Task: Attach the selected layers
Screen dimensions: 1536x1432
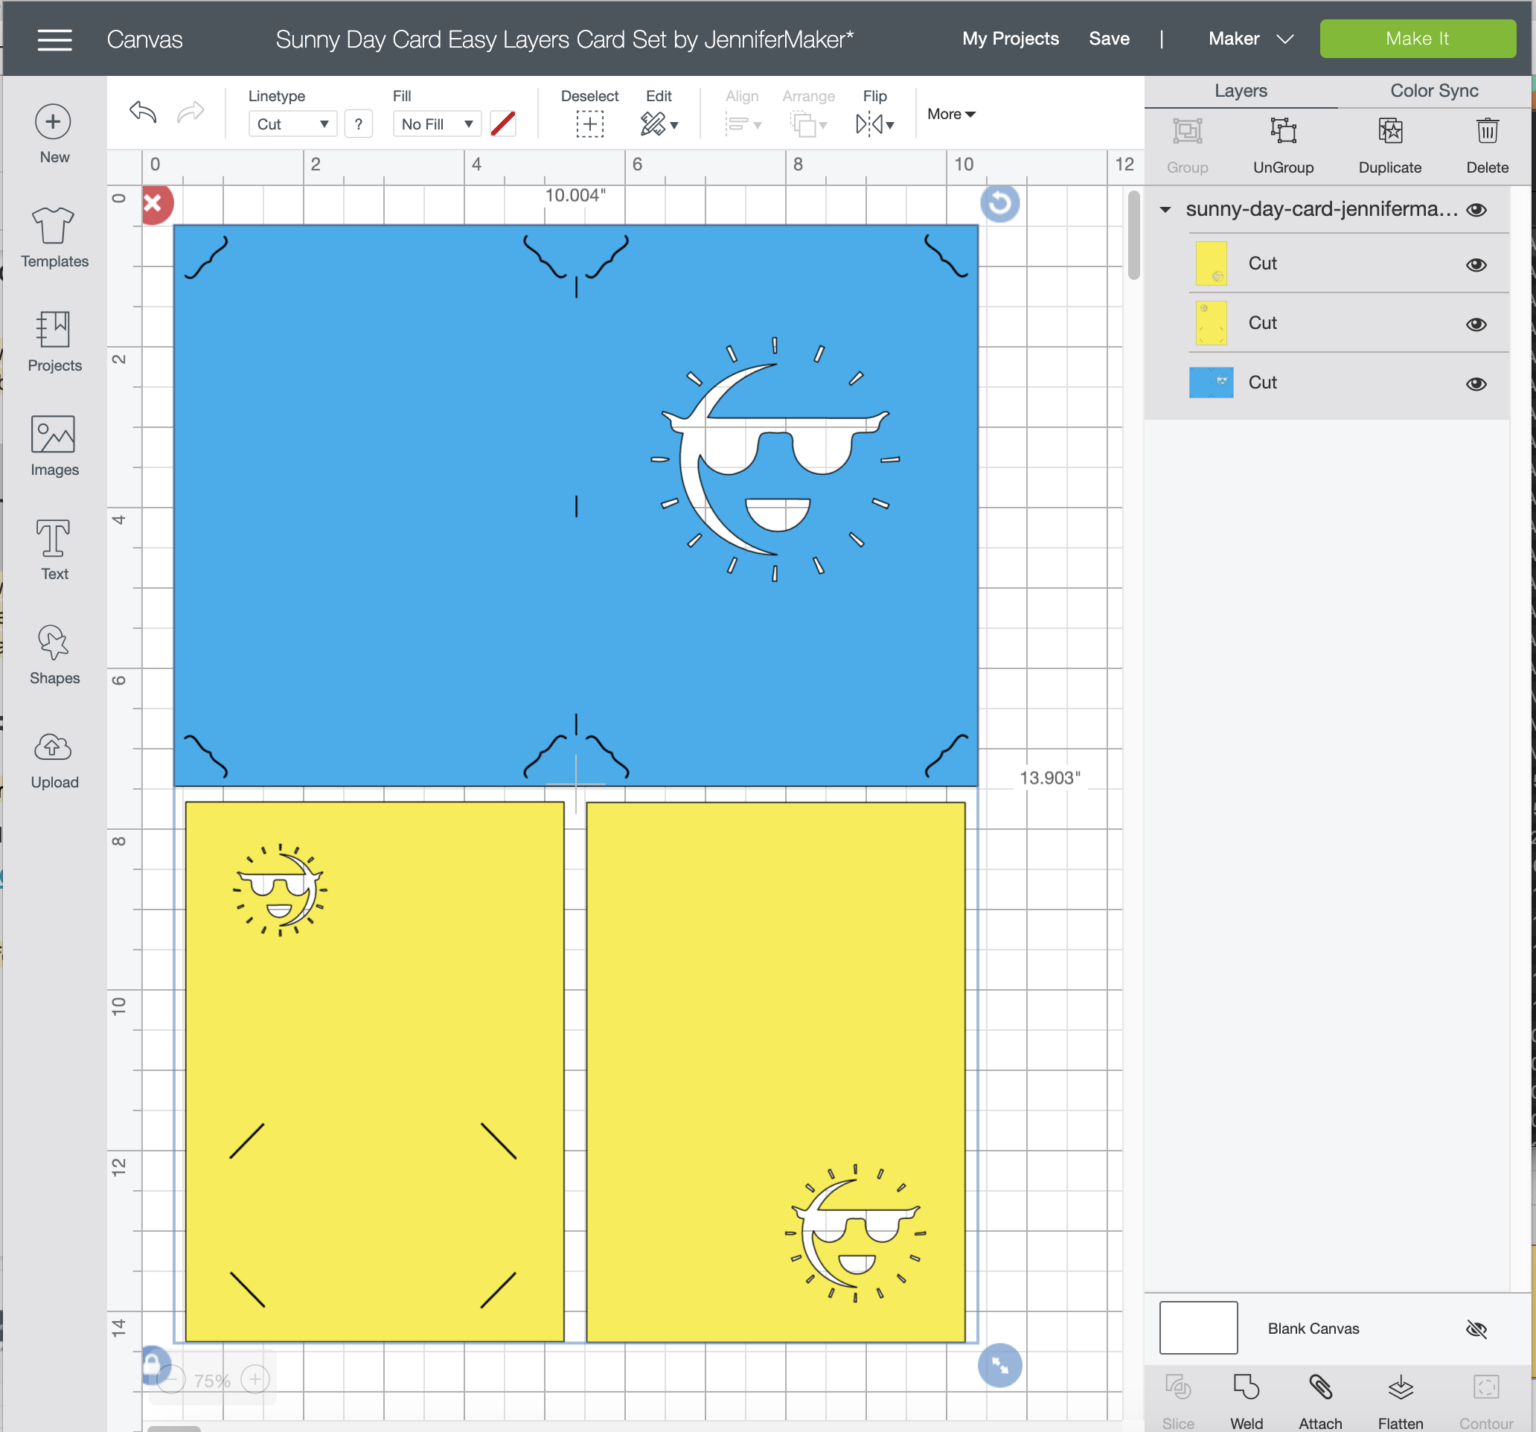Action: pyautogui.click(x=1320, y=1401)
